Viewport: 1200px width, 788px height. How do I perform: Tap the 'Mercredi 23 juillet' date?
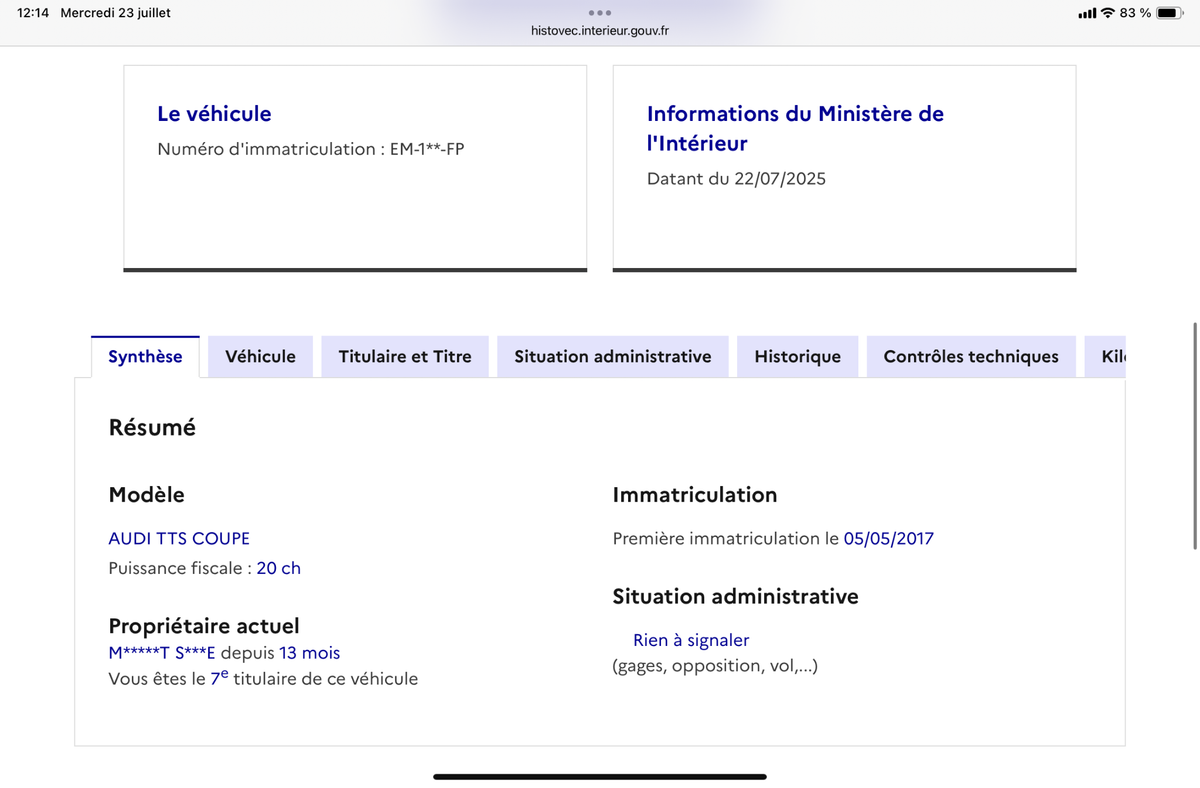click(x=115, y=13)
